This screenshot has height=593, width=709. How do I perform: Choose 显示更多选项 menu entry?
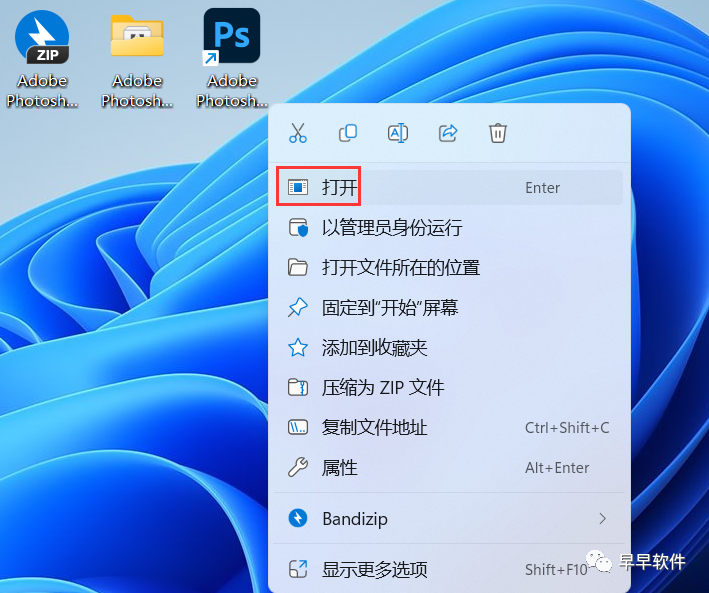click(449, 569)
